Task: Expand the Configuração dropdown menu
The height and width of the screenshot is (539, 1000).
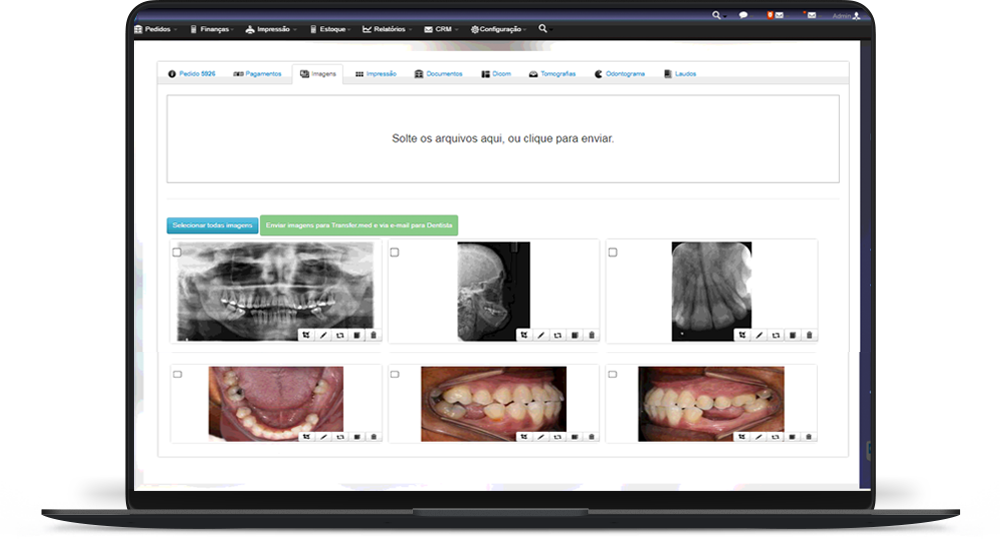Action: pyautogui.click(x=498, y=29)
